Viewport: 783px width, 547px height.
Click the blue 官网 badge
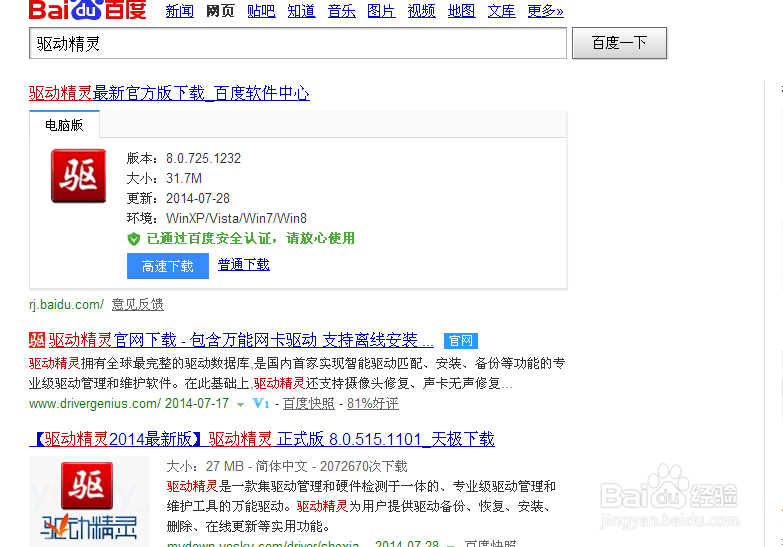coord(460,341)
